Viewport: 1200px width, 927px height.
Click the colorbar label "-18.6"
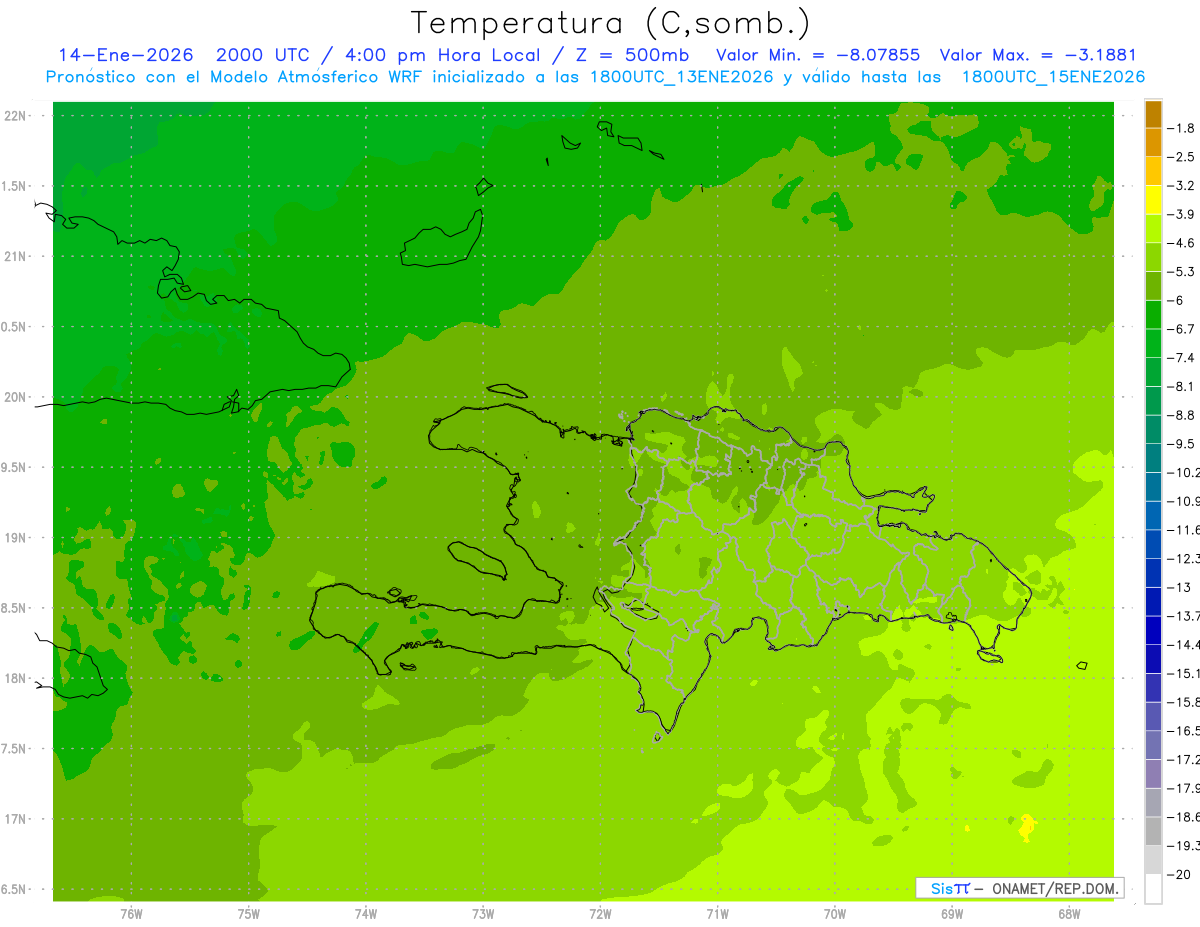pyautogui.click(x=1183, y=817)
